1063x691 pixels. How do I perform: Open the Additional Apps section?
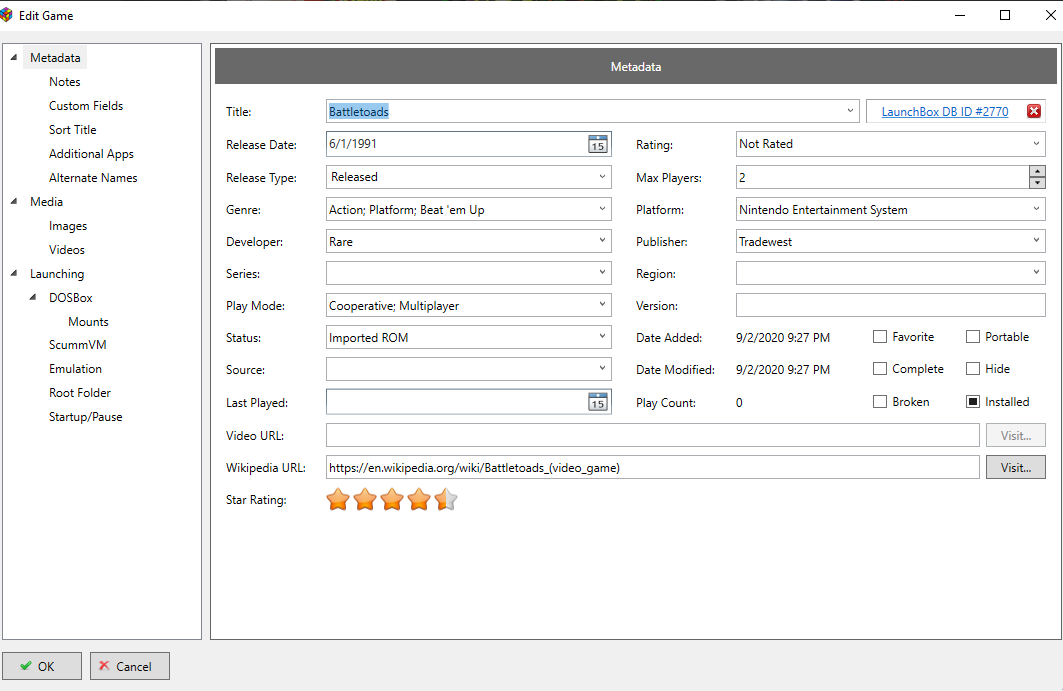[x=91, y=154]
